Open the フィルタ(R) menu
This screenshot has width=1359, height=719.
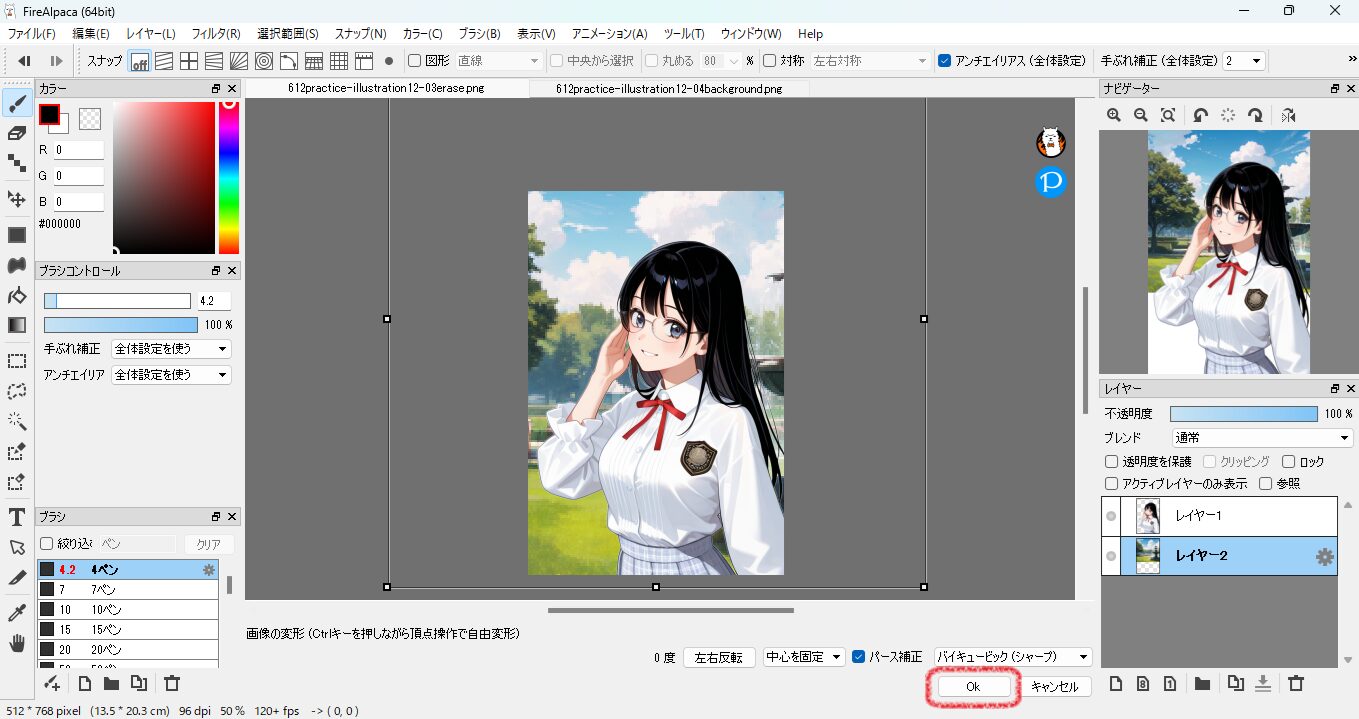coord(216,34)
